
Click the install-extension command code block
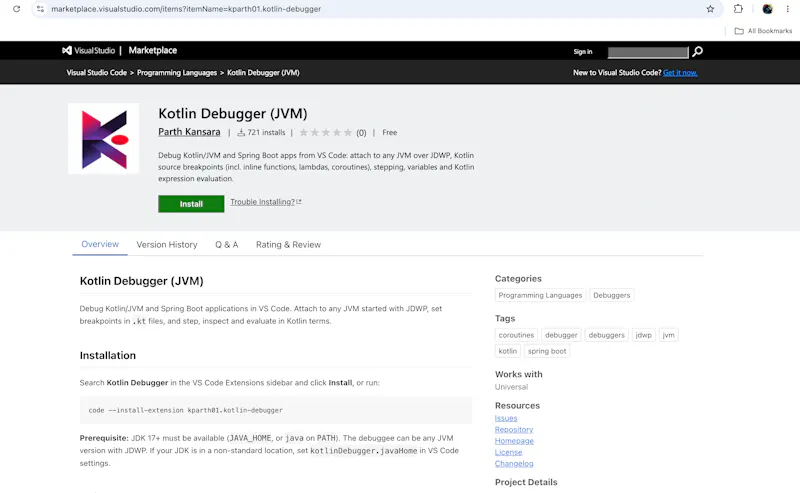pyautogui.click(x=276, y=410)
